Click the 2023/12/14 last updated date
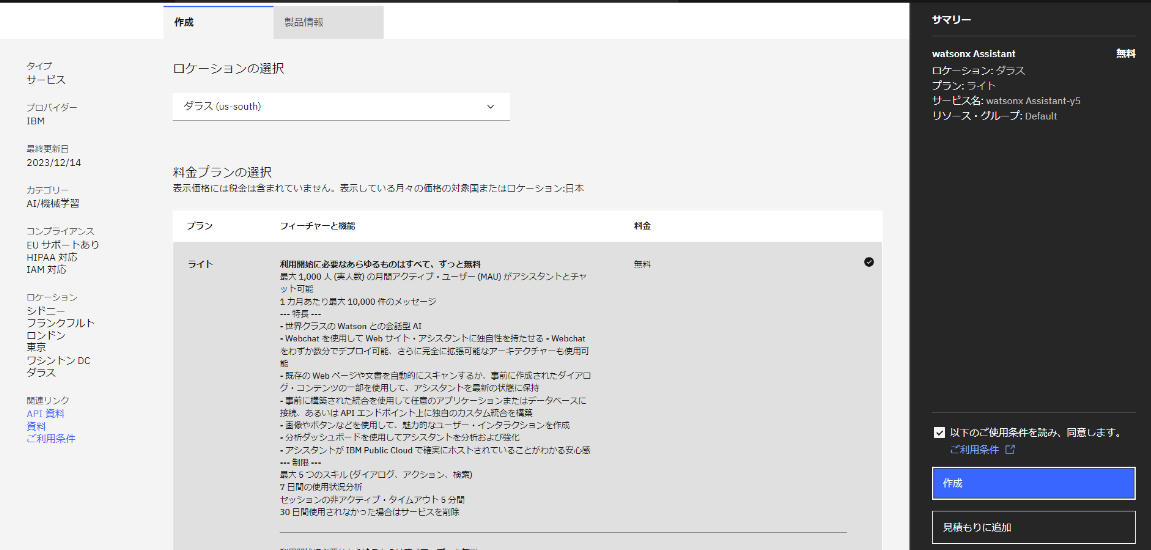This screenshot has width=1151, height=550. [x=54, y=162]
